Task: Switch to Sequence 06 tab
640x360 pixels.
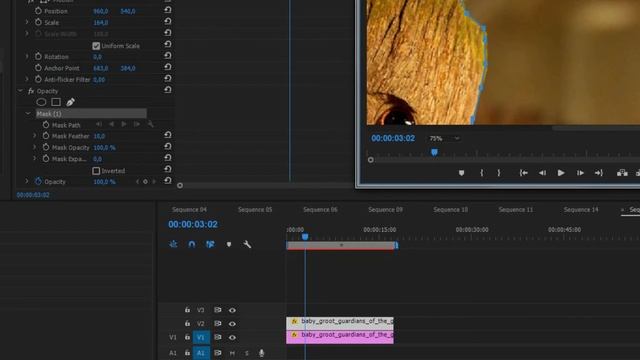Action: click(x=320, y=209)
